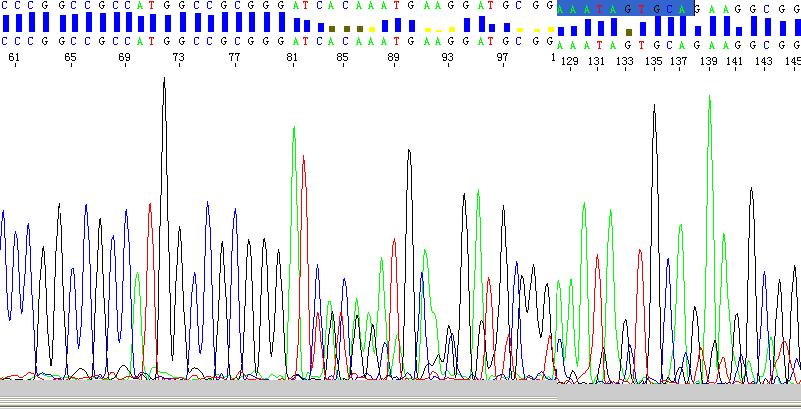Click the olive quality bar above position 133
The height and width of the screenshot is (409, 801).
coord(628,31)
